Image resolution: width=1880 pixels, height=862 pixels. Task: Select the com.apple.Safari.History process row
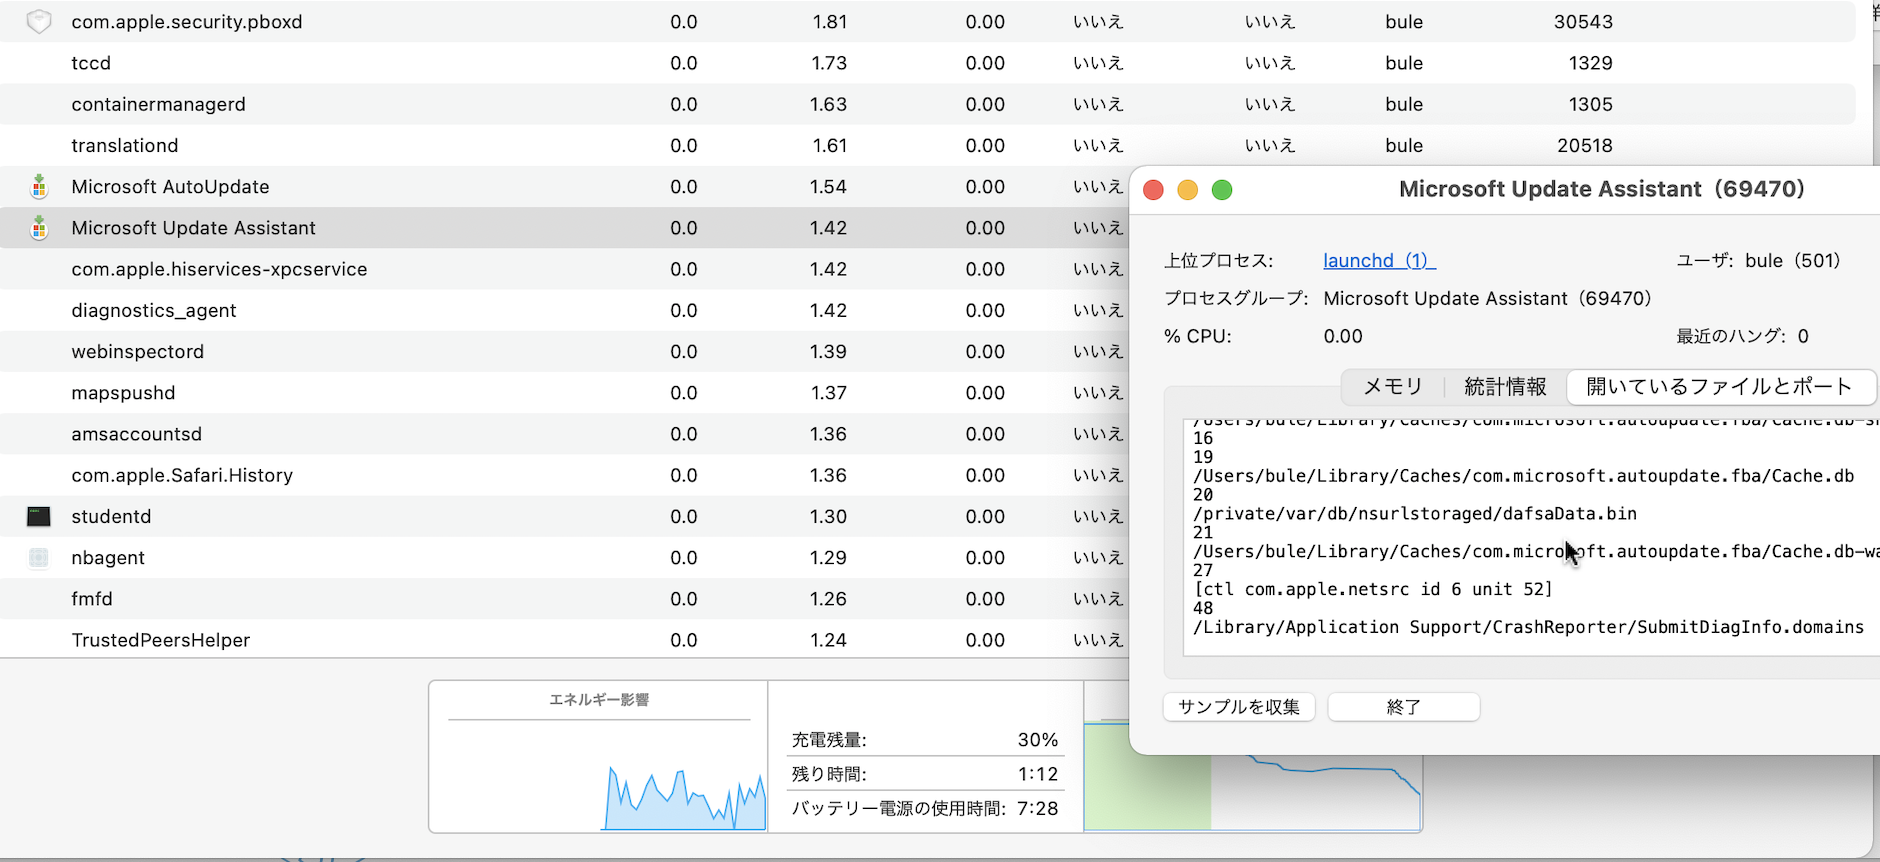tap(400, 476)
